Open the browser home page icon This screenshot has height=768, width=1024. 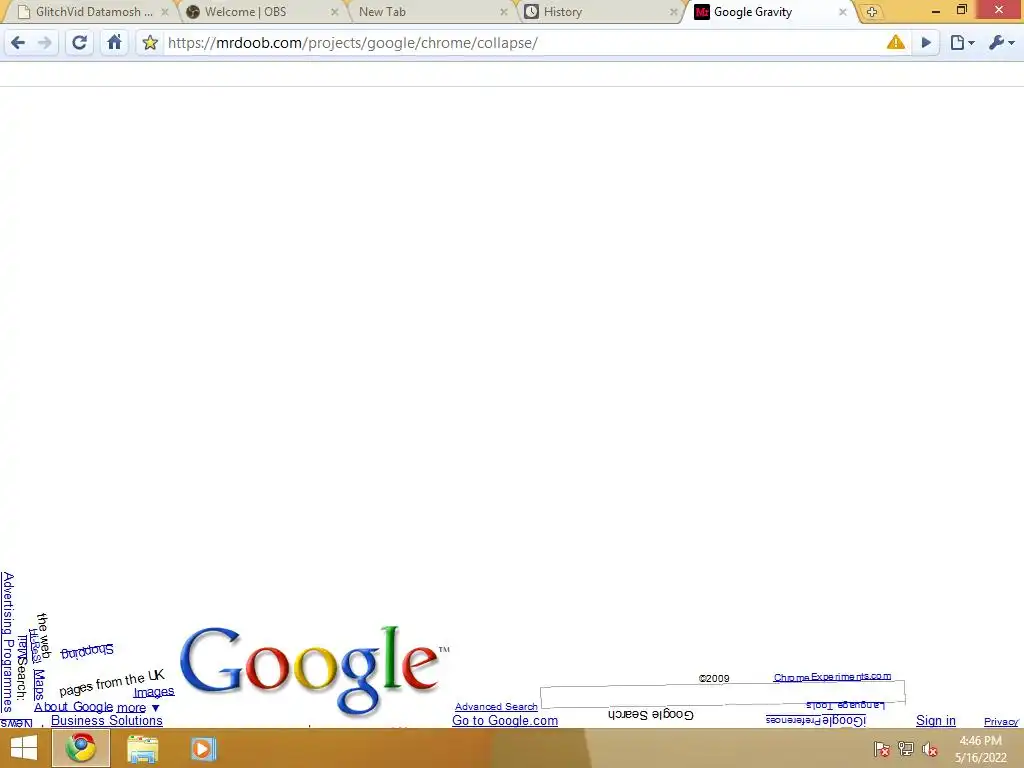[x=114, y=43]
